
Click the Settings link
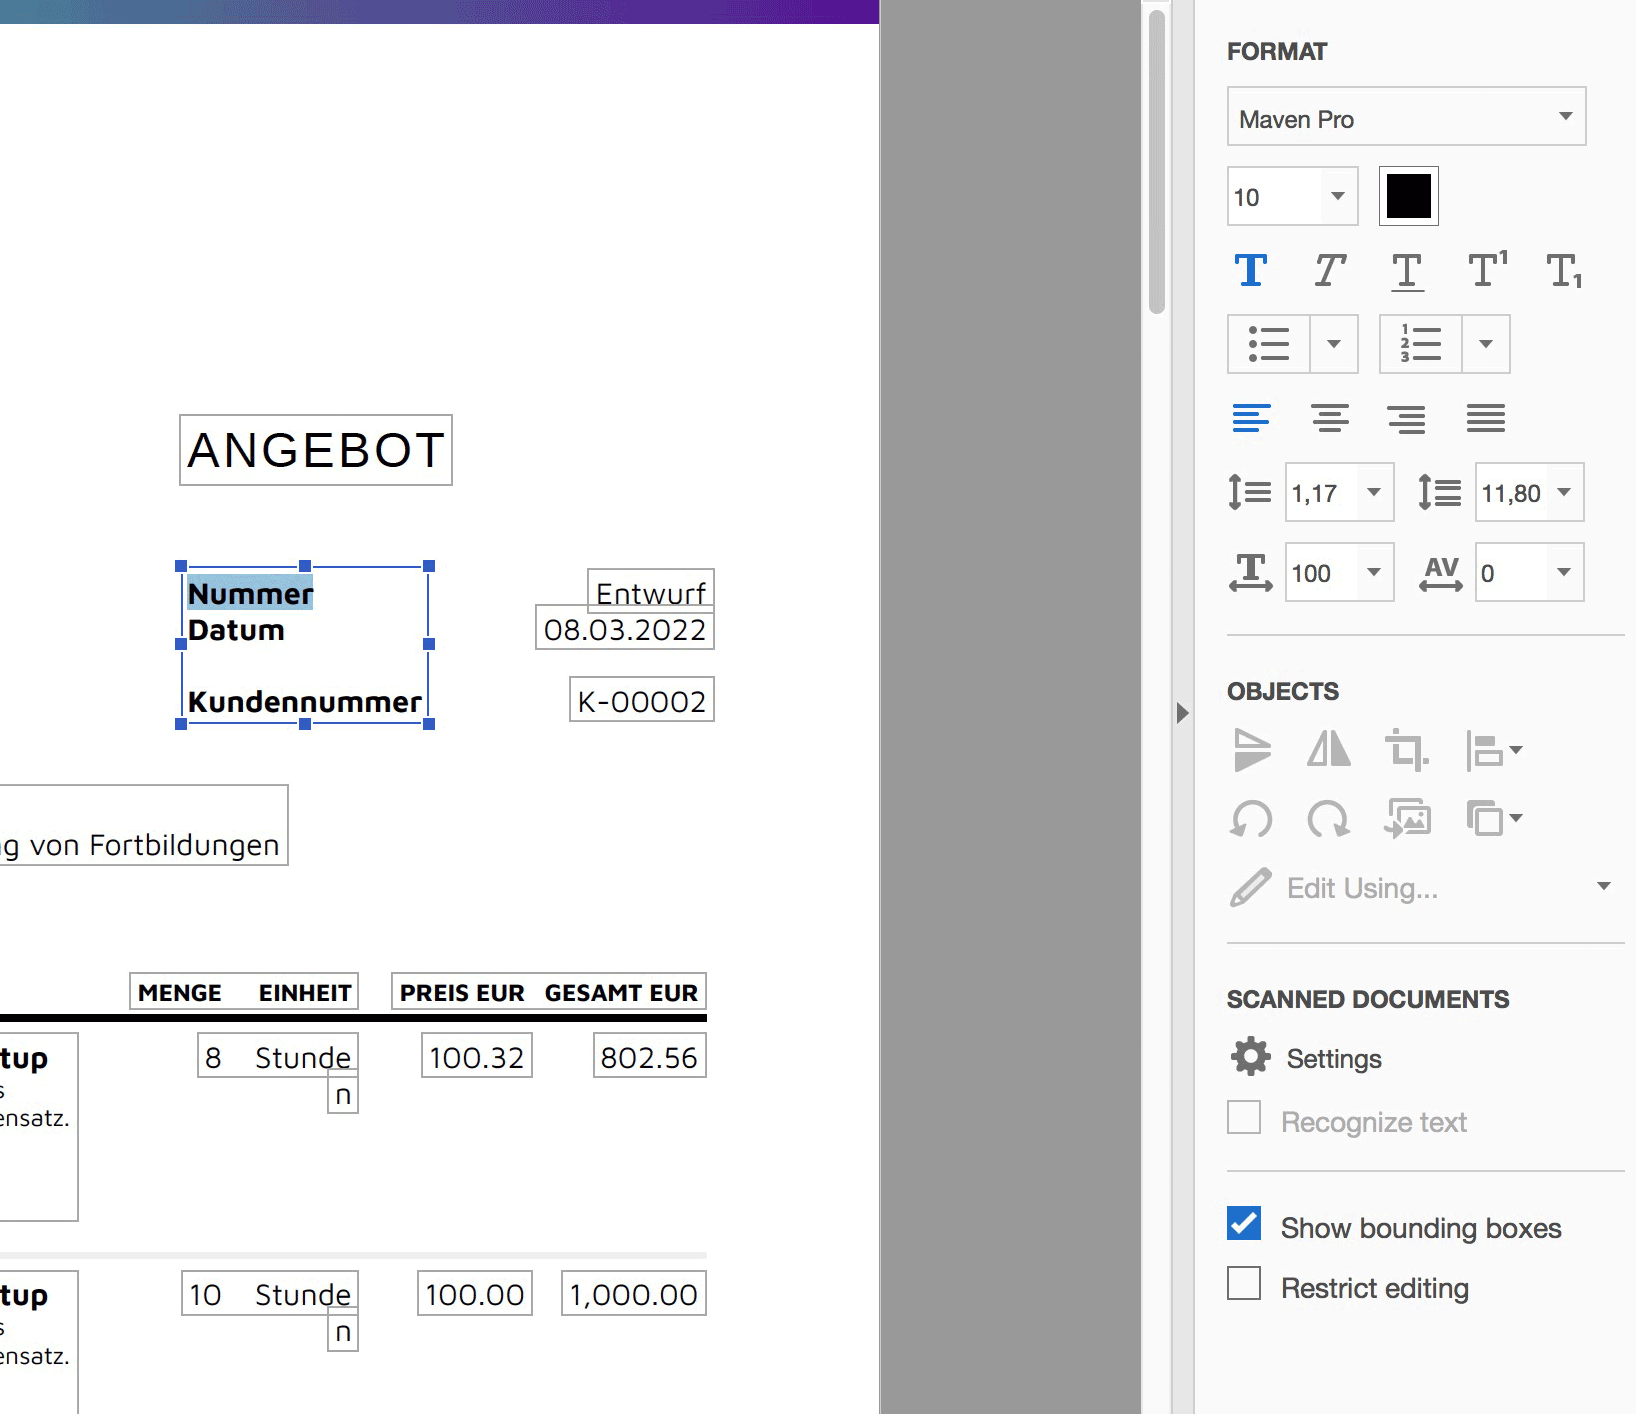(x=1334, y=1059)
